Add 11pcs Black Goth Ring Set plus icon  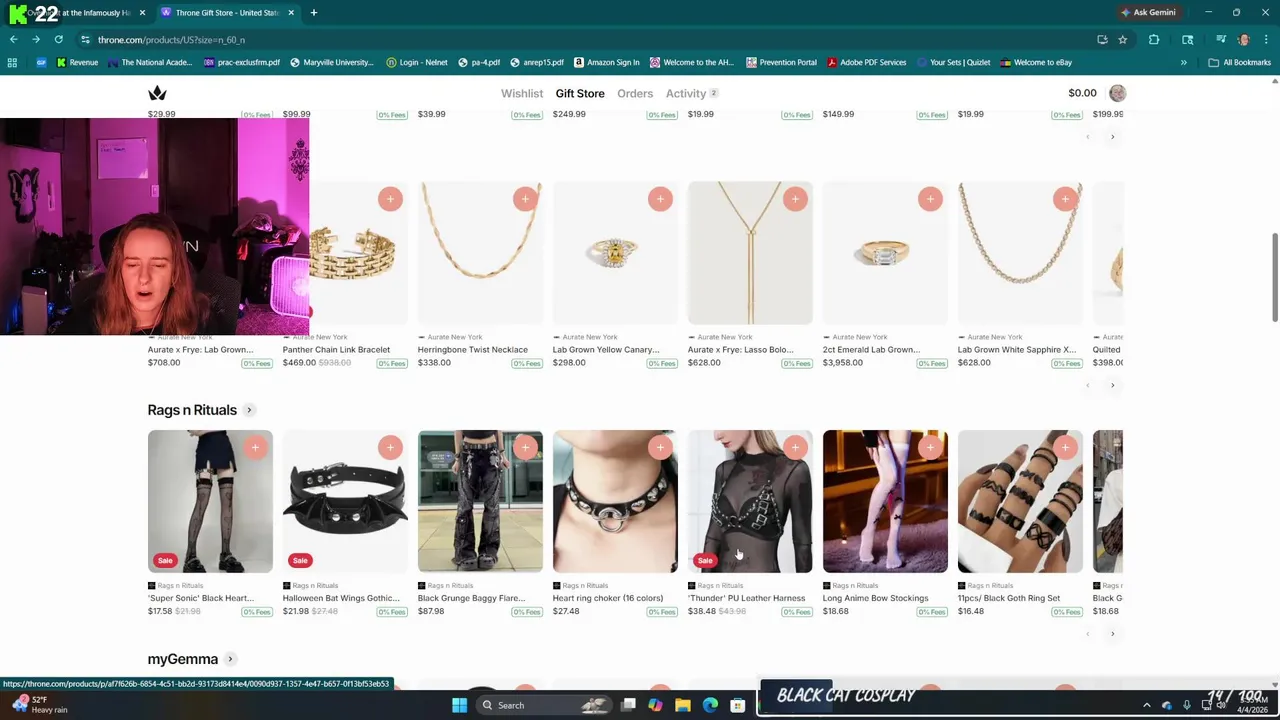point(1065,448)
